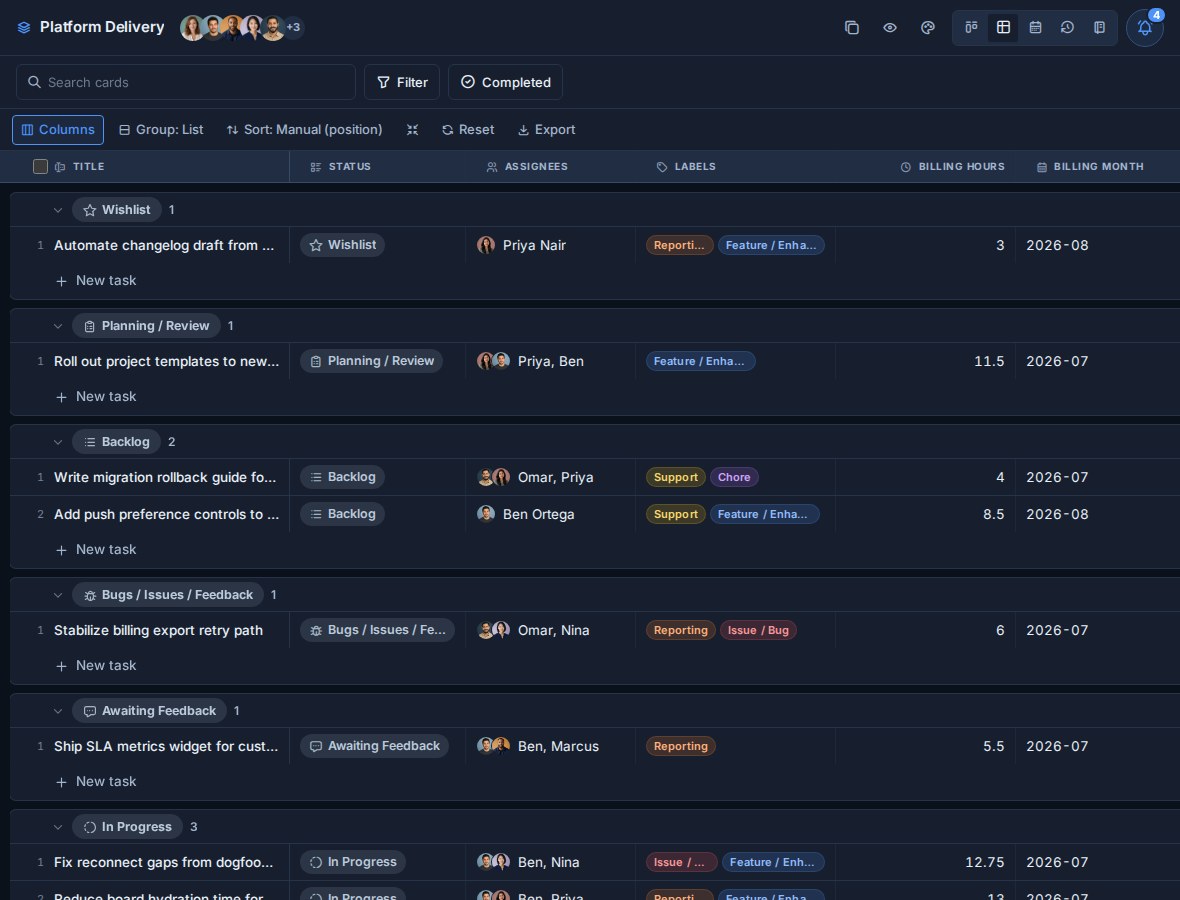
Task: Toggle the eye watch icon
Action: click(890, 28)
